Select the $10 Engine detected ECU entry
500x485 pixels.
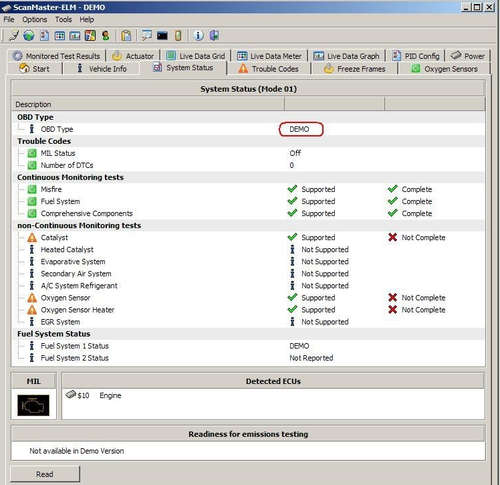(93, 395)
